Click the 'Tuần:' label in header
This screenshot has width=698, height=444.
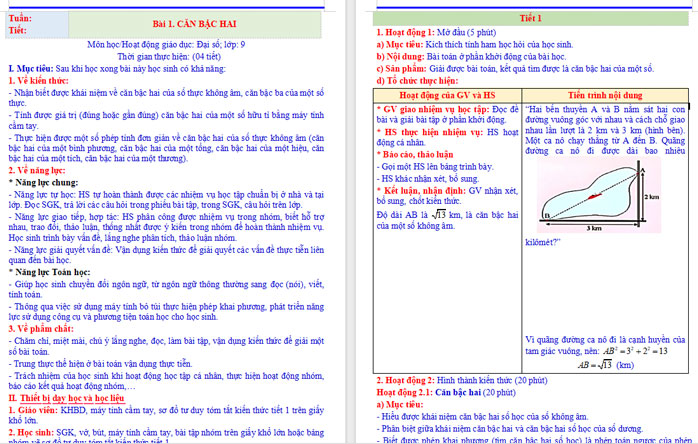coord(19,19)
